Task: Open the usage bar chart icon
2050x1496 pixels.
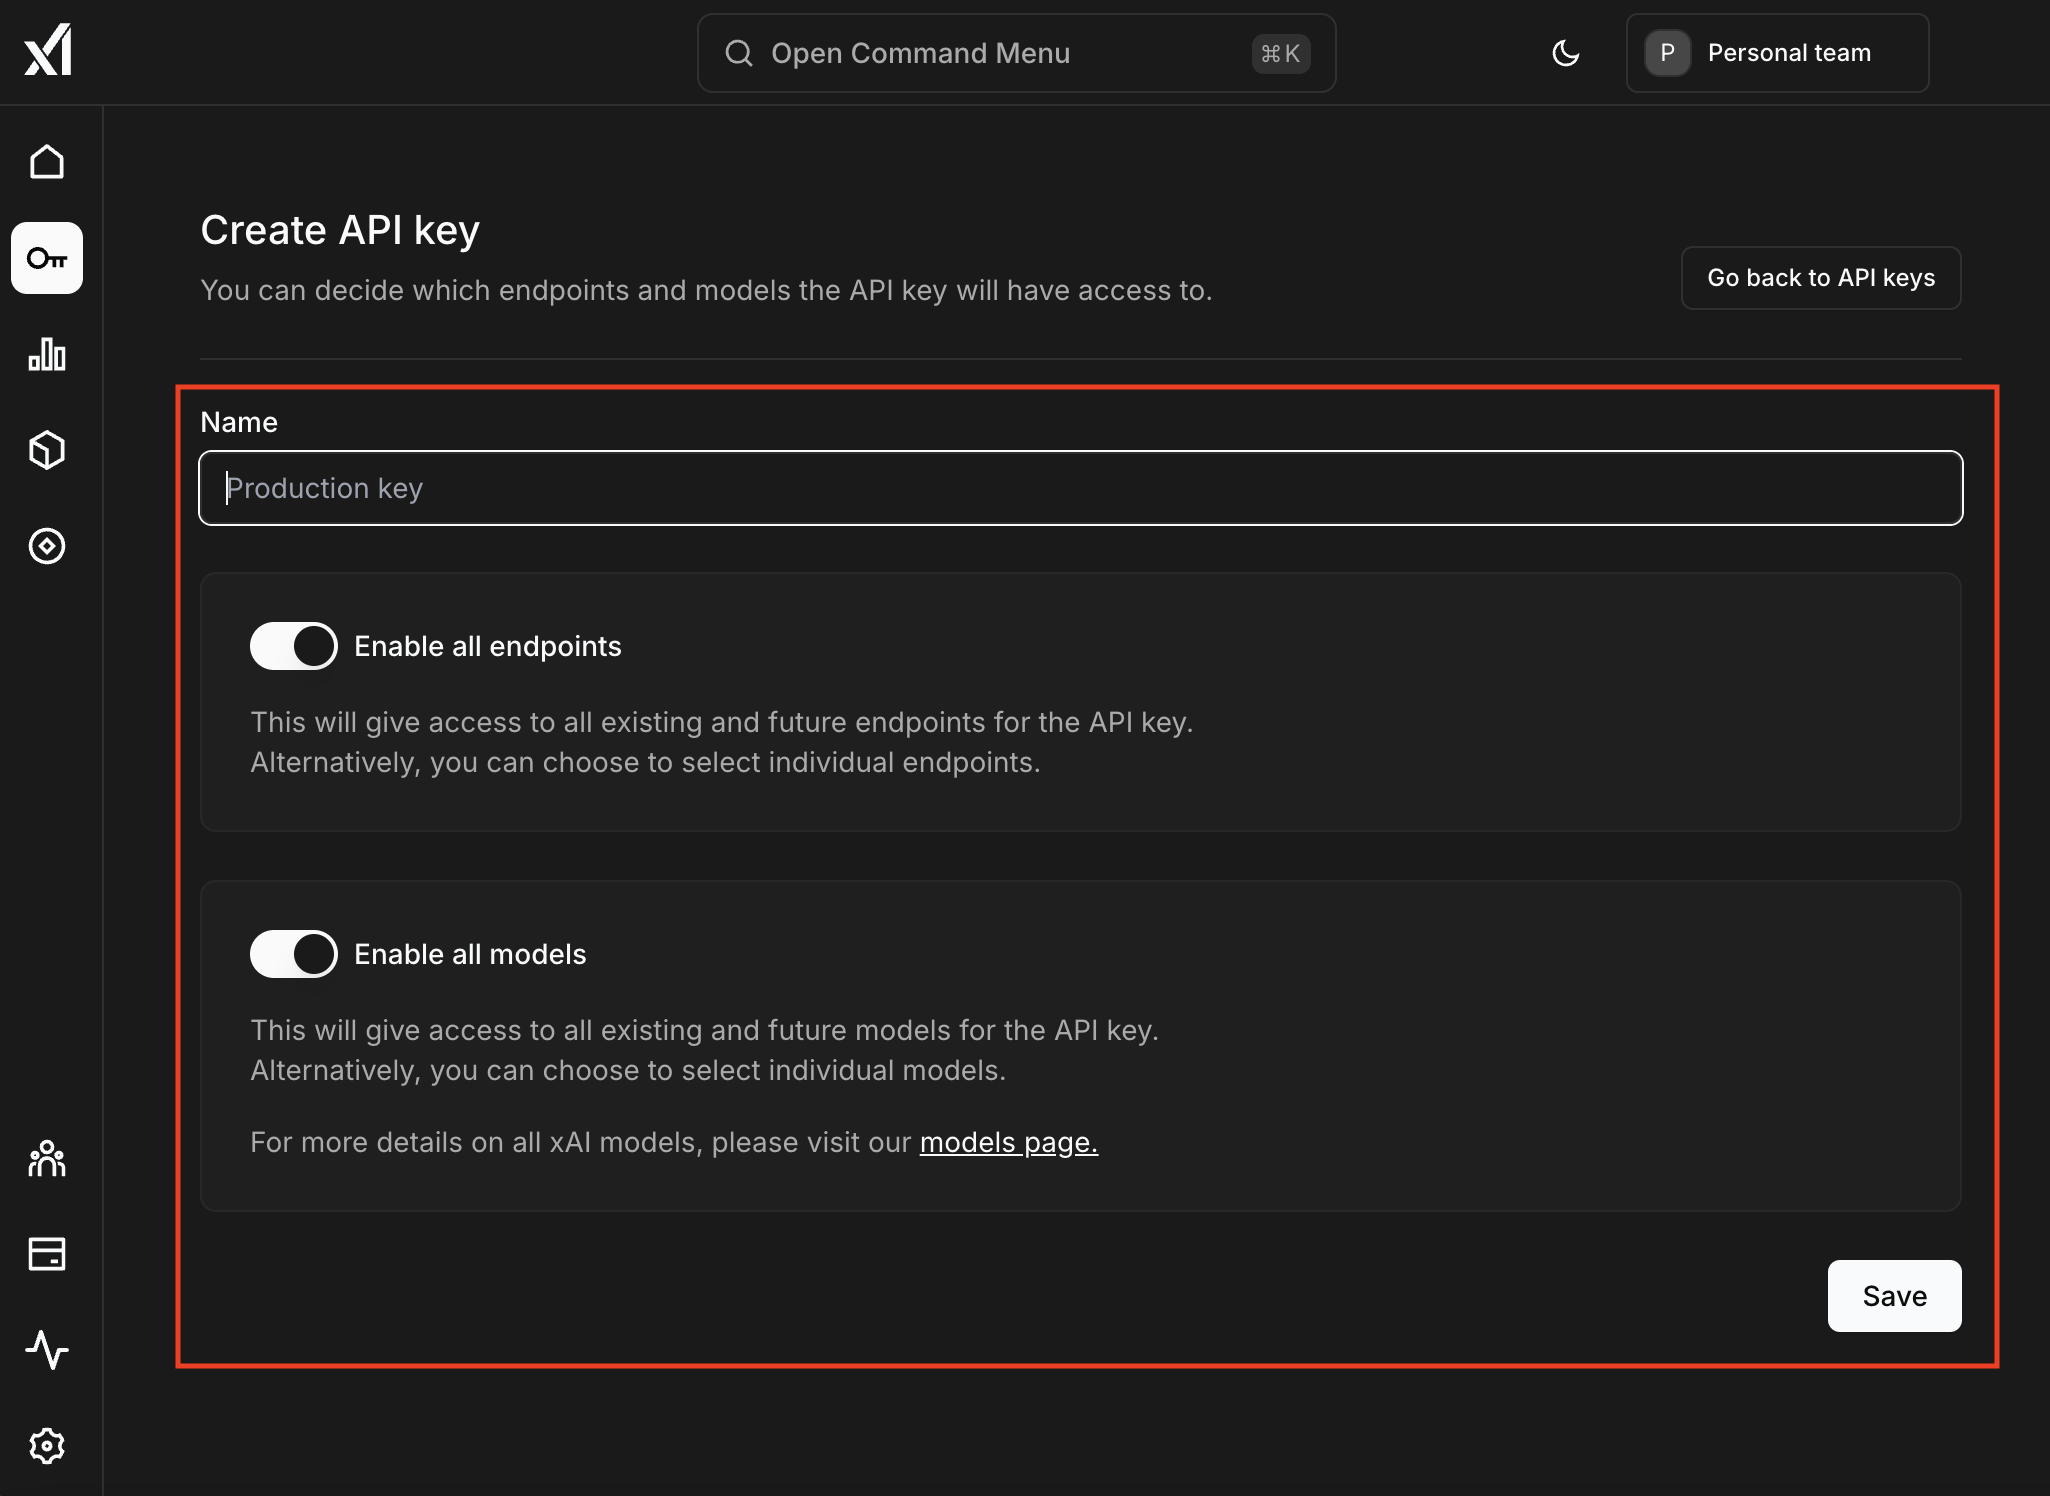Action: tap(47, 354)
